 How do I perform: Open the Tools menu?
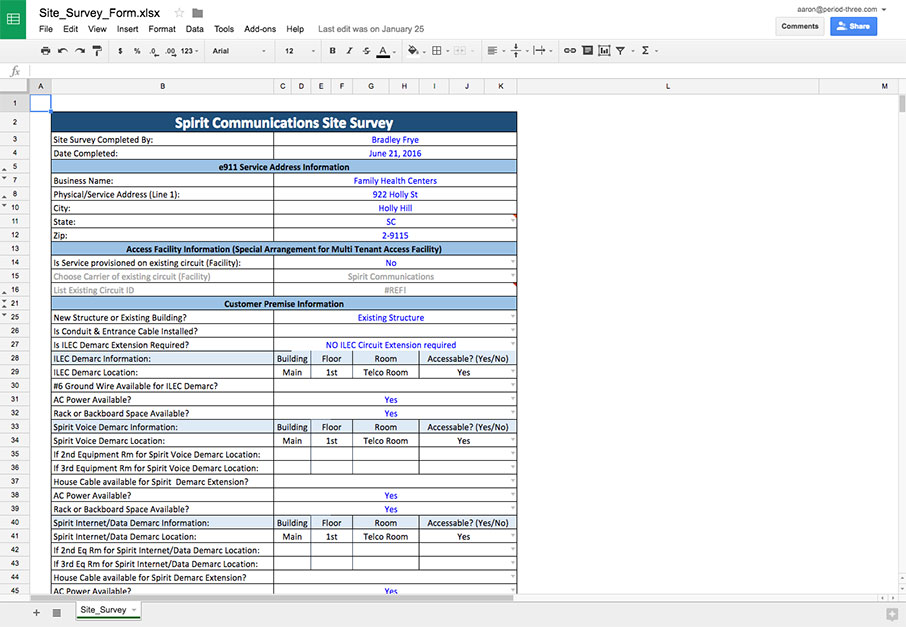224,29
